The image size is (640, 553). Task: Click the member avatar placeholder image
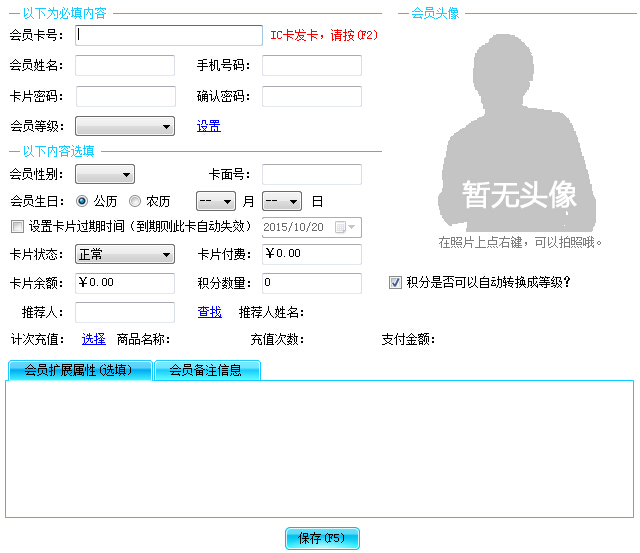click(x=520, y=130)
